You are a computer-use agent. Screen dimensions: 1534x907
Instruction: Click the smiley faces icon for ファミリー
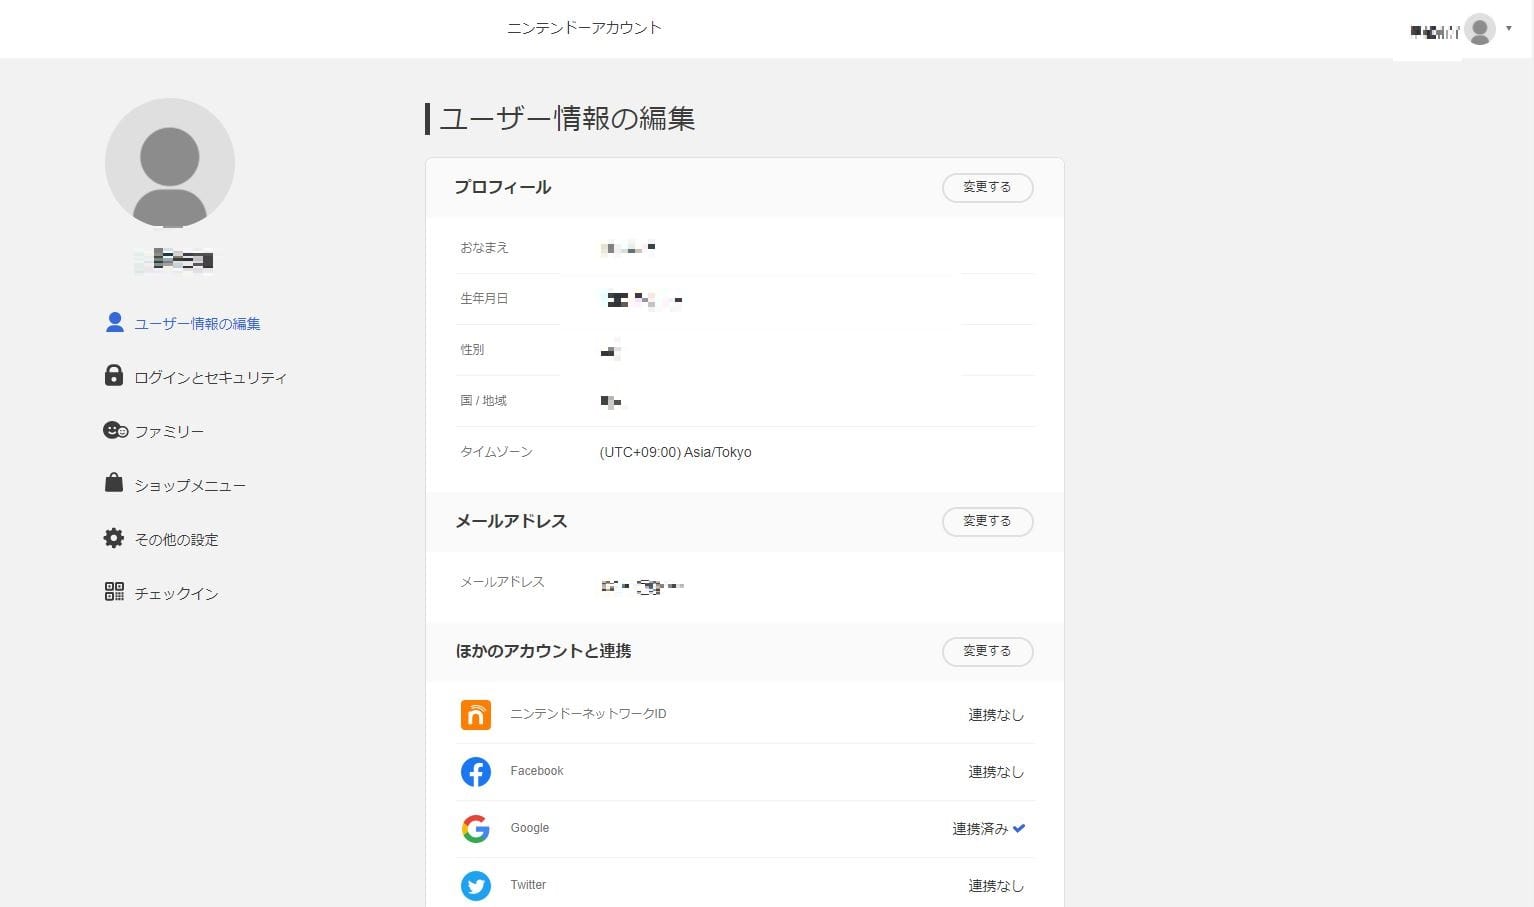pos(114,429)
